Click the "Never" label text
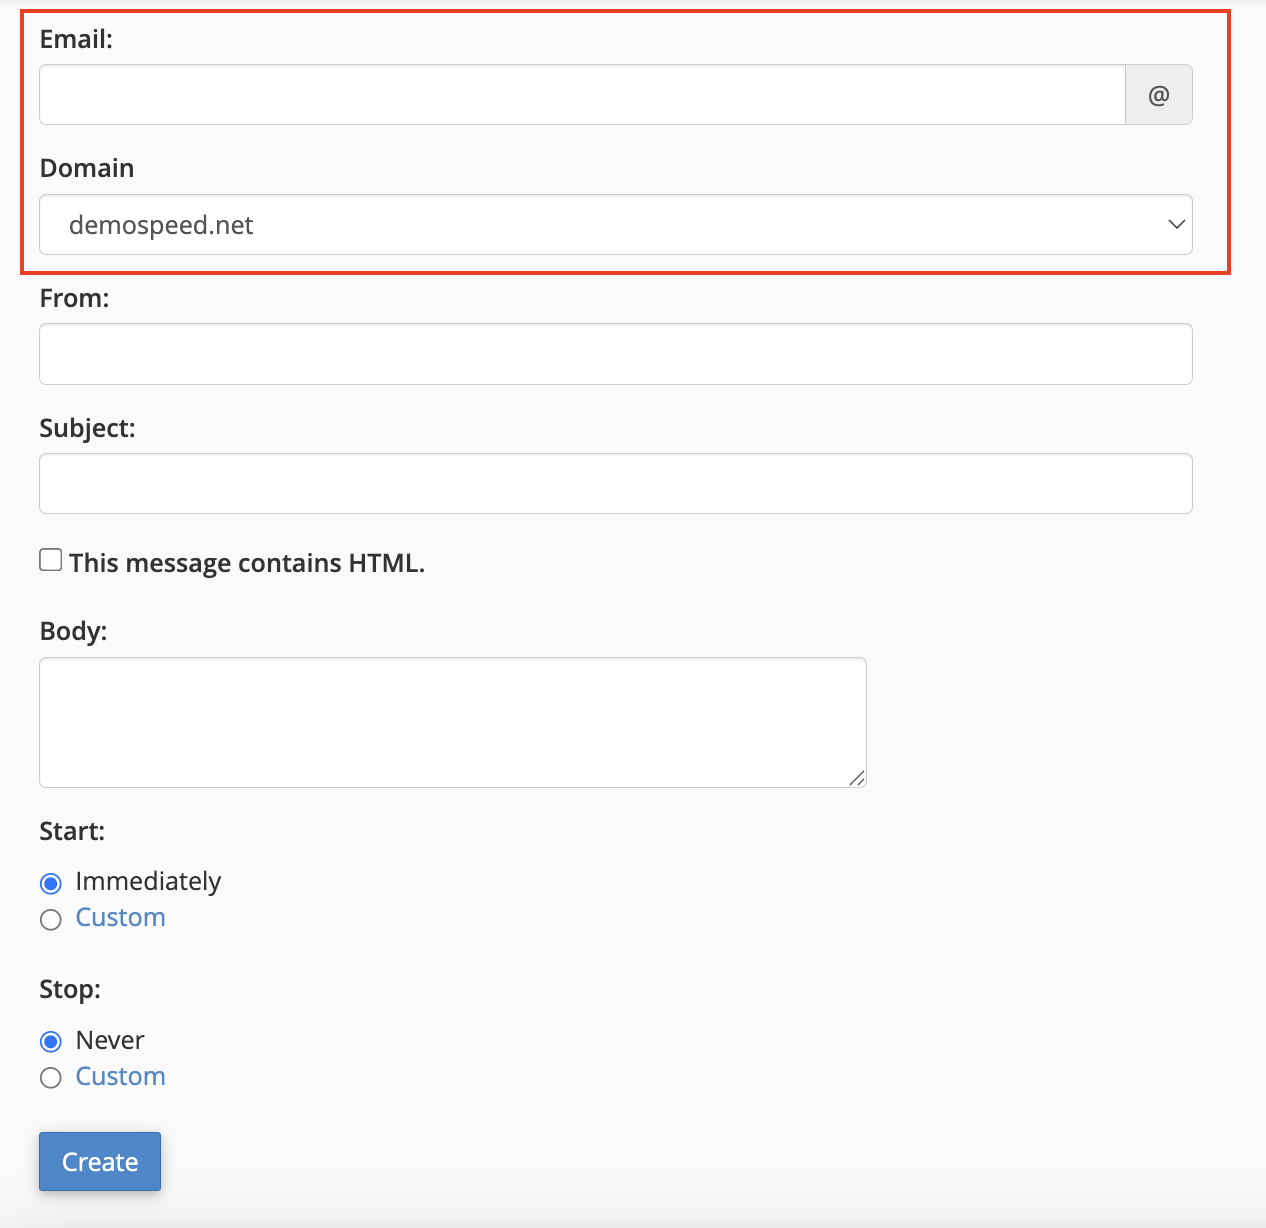The image size is (1266, 1228). click(x=110, y=1040)
